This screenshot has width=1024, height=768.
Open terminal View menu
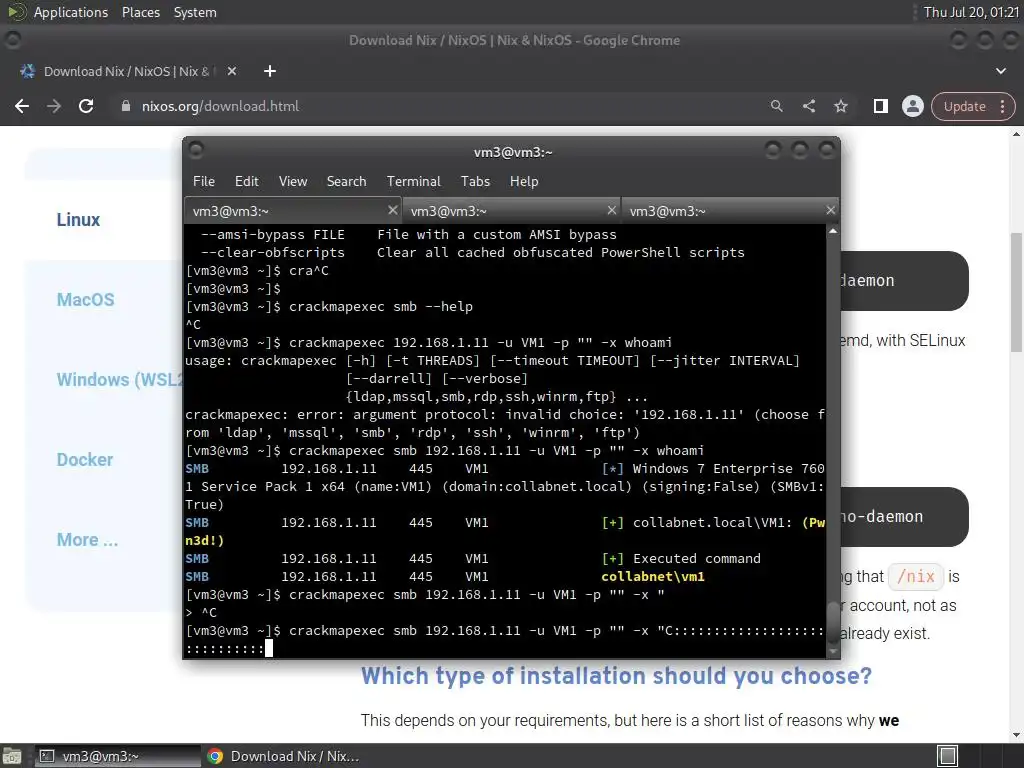click(293, 182)
